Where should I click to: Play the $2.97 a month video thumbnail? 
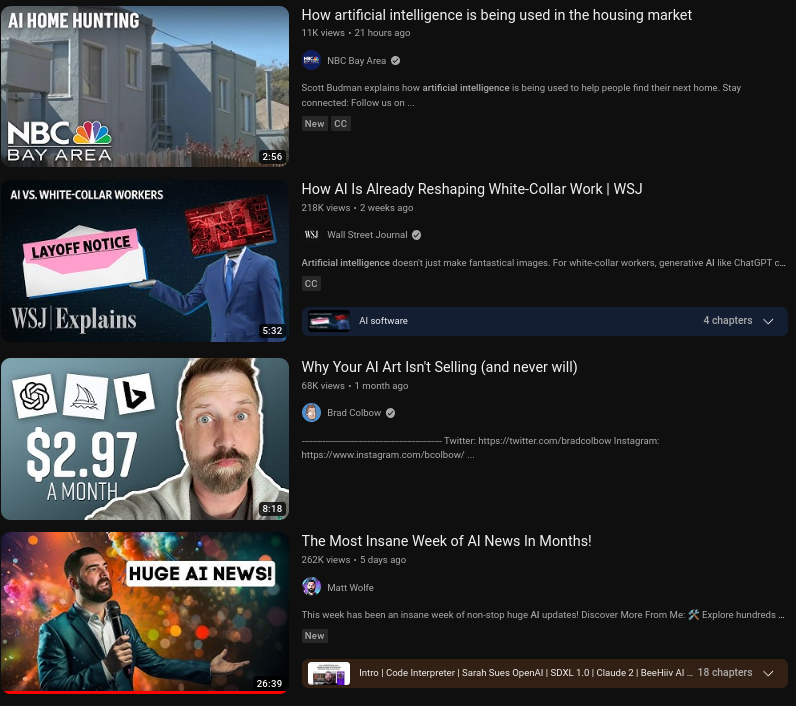[x=145, y=439]
